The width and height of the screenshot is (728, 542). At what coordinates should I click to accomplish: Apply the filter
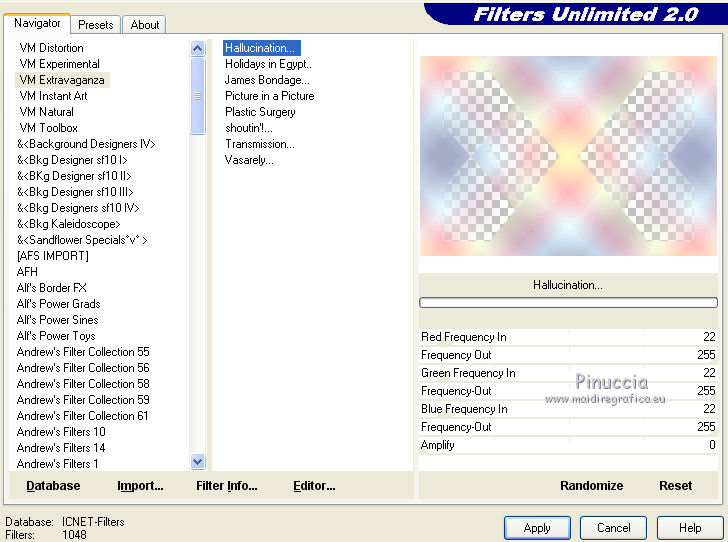[537, 528]
